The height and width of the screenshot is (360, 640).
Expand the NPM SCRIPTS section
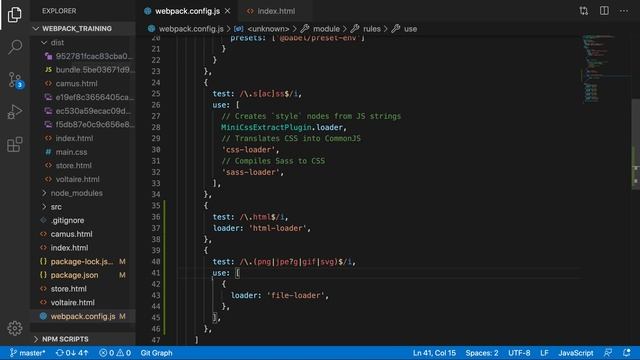[83, 339]
